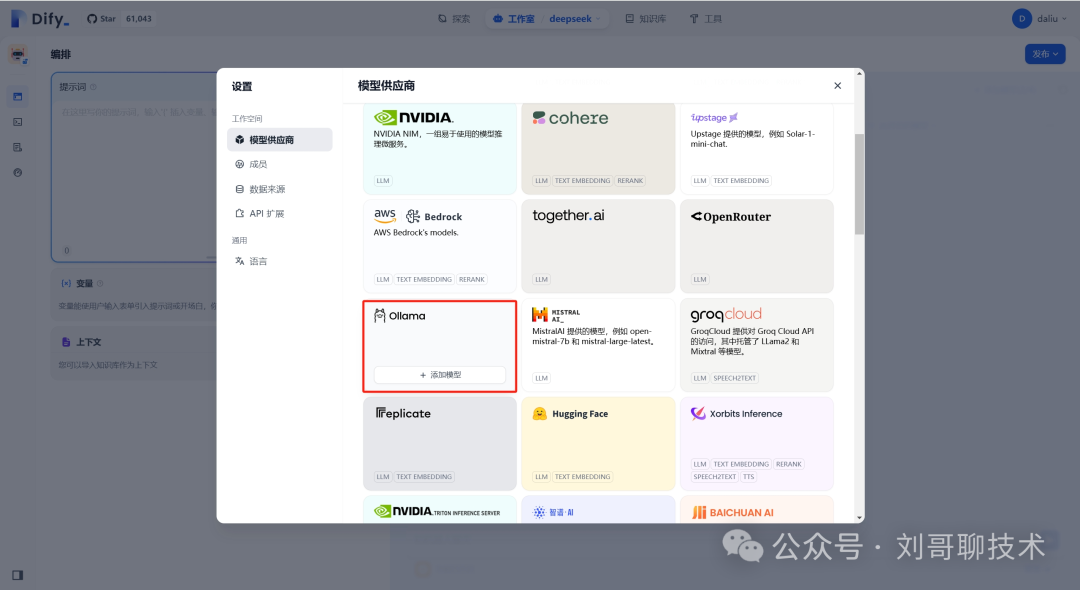Image resolution: width=1080 pixels, height=590 pixels.
Task: Open the 探索 tab
Action: click(455, 19)
